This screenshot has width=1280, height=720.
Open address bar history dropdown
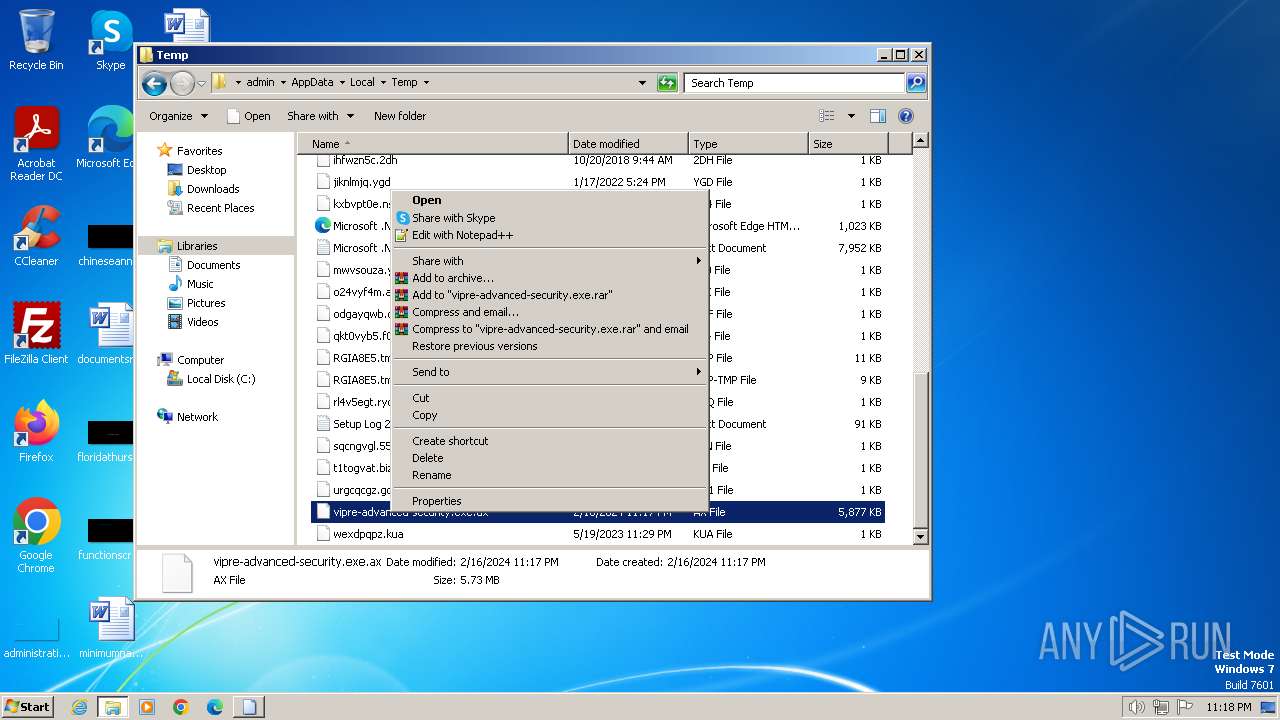coord(642,83)
